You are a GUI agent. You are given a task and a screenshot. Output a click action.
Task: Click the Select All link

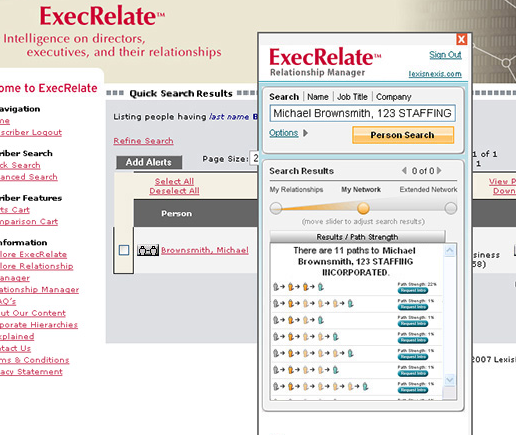point(174,181)
